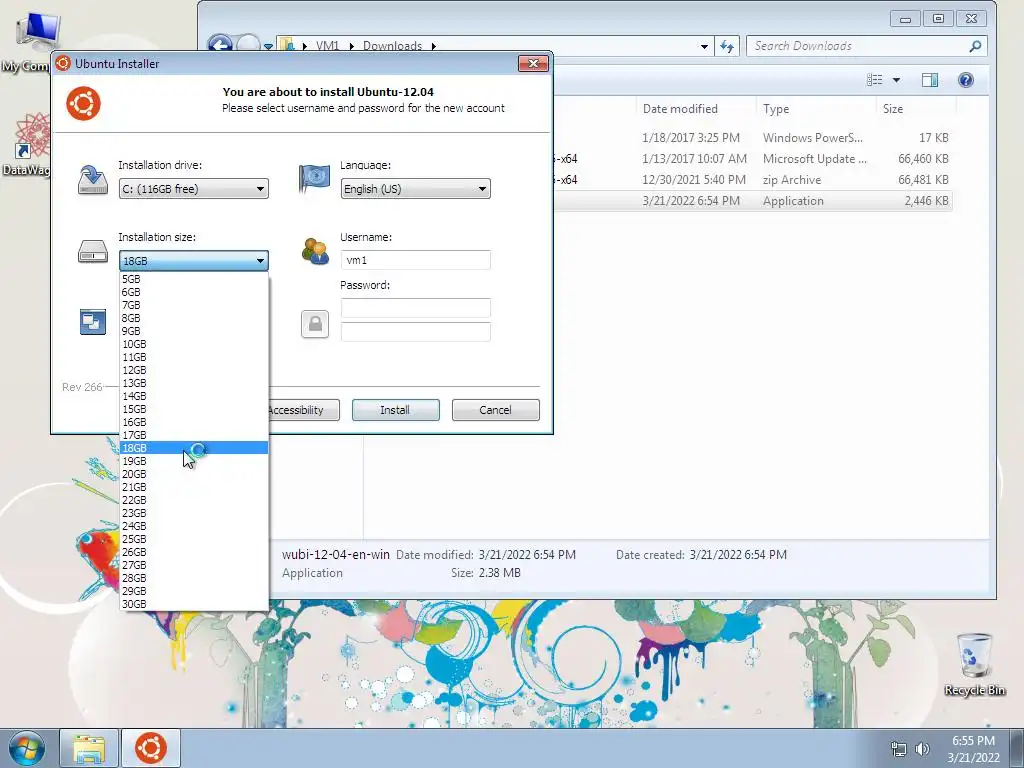Screen dimensions: 1024x768
Task: Switch to Ubuntu Installer taskbar icon
Action: 151,748
